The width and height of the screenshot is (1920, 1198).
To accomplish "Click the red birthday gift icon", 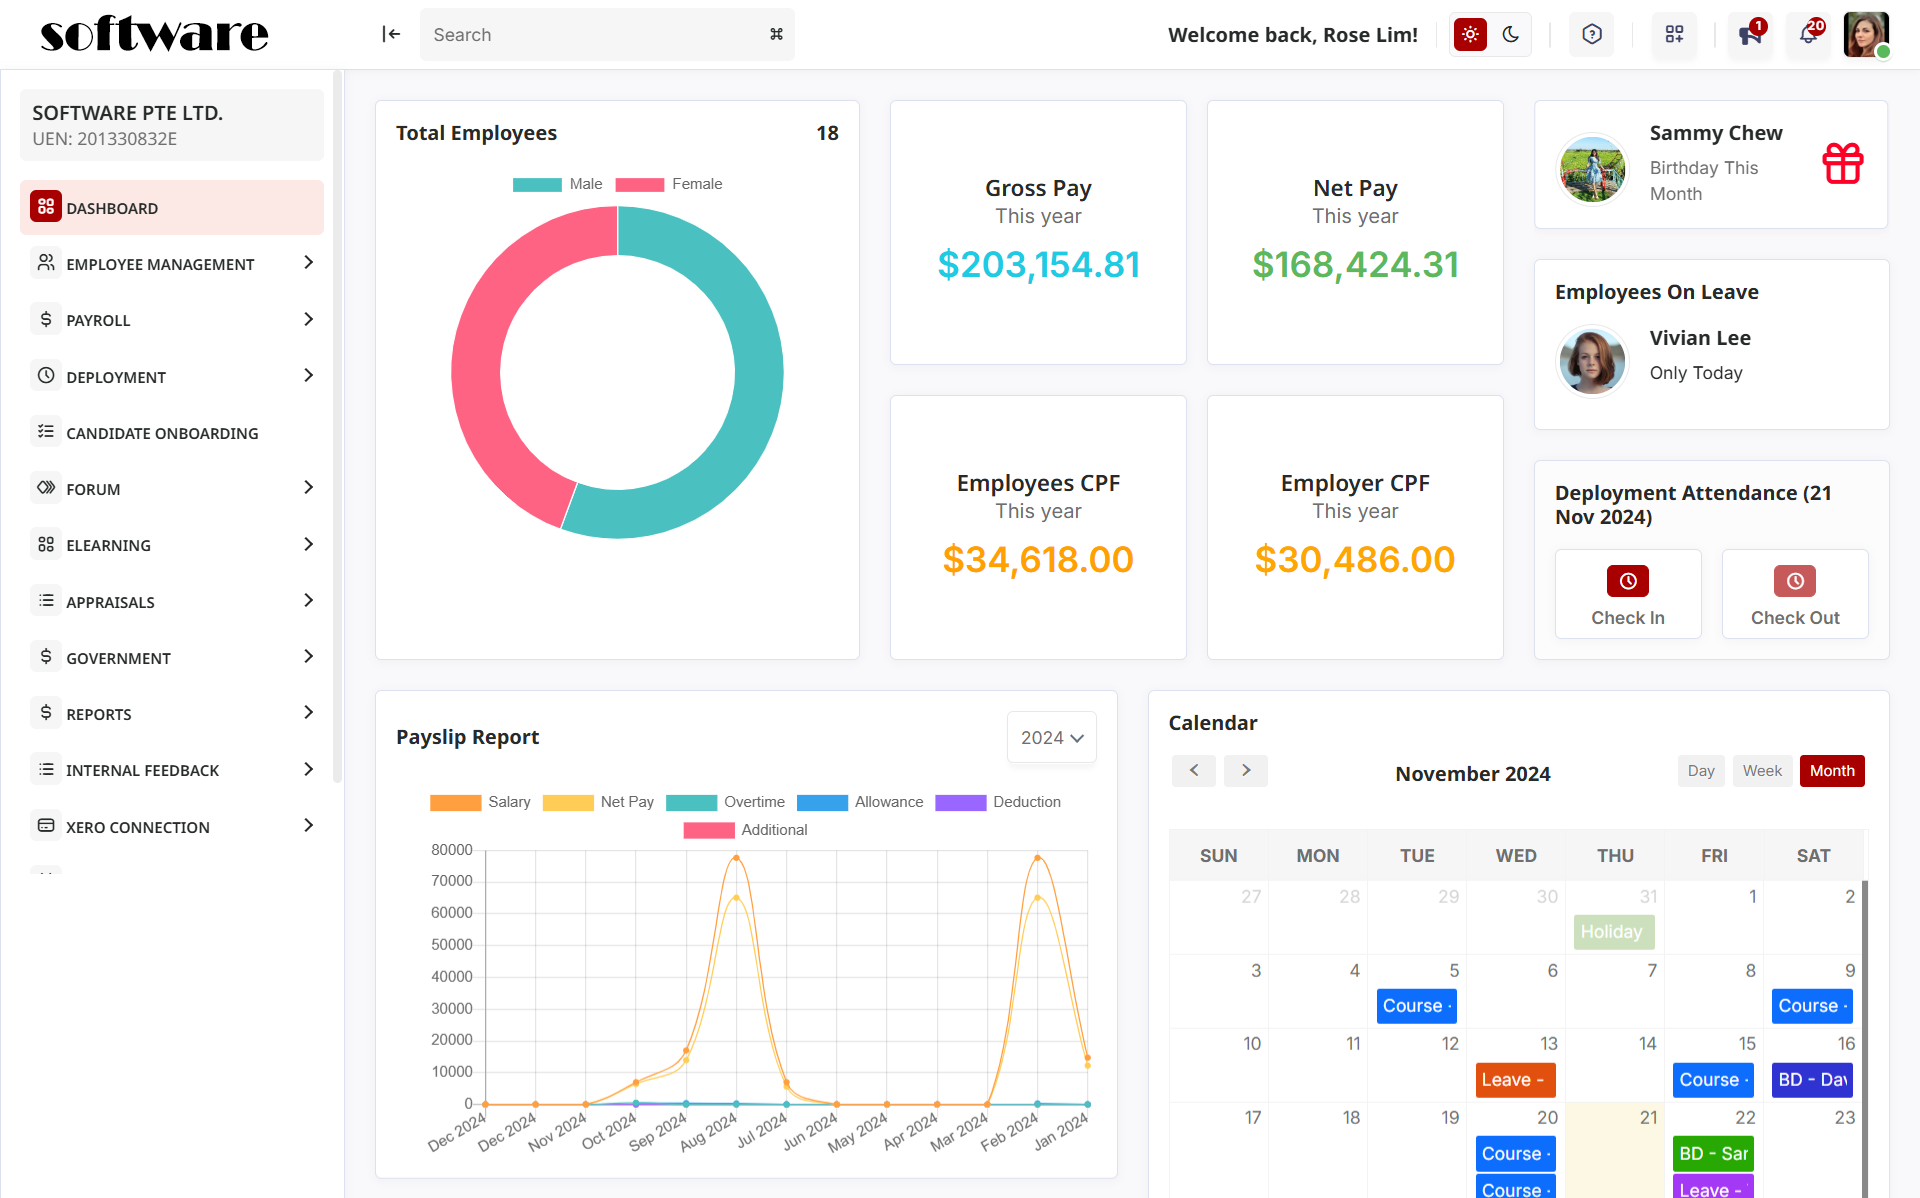I will pos(1842,163).
